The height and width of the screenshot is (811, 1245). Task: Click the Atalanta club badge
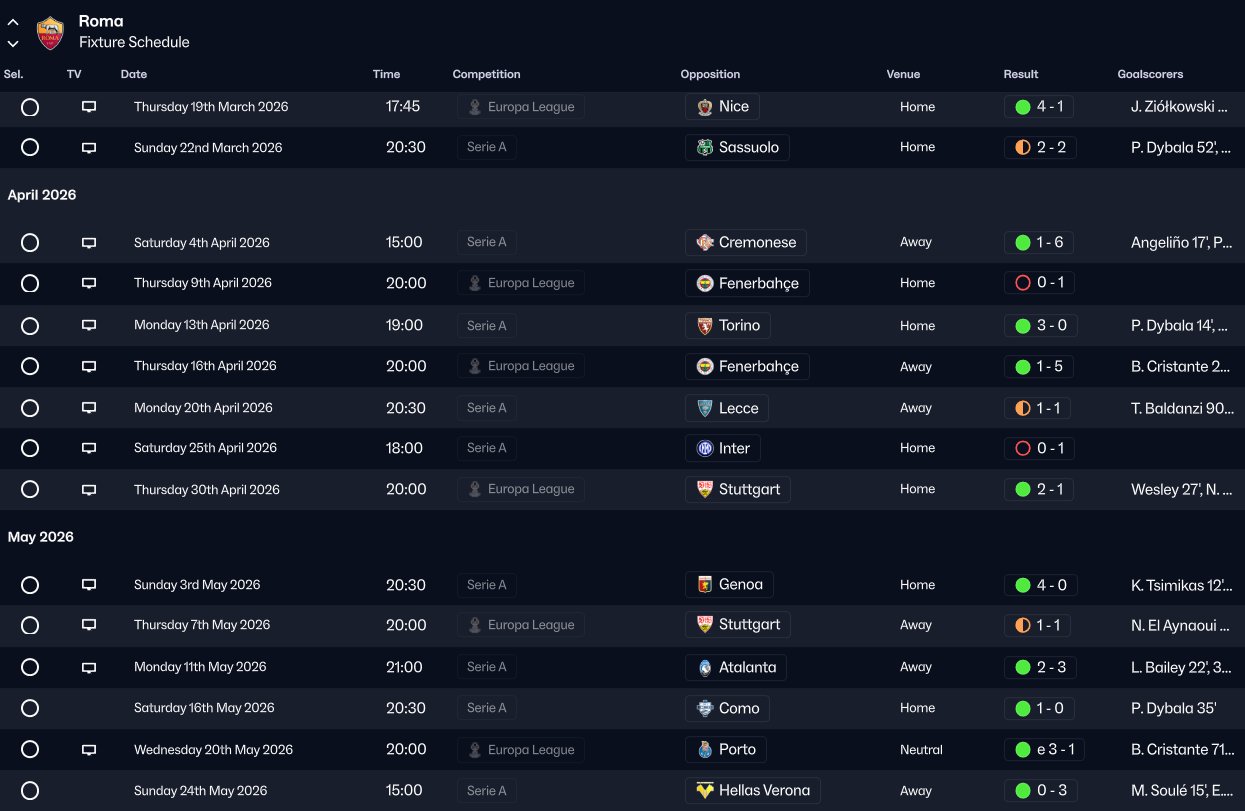point(705,667)
